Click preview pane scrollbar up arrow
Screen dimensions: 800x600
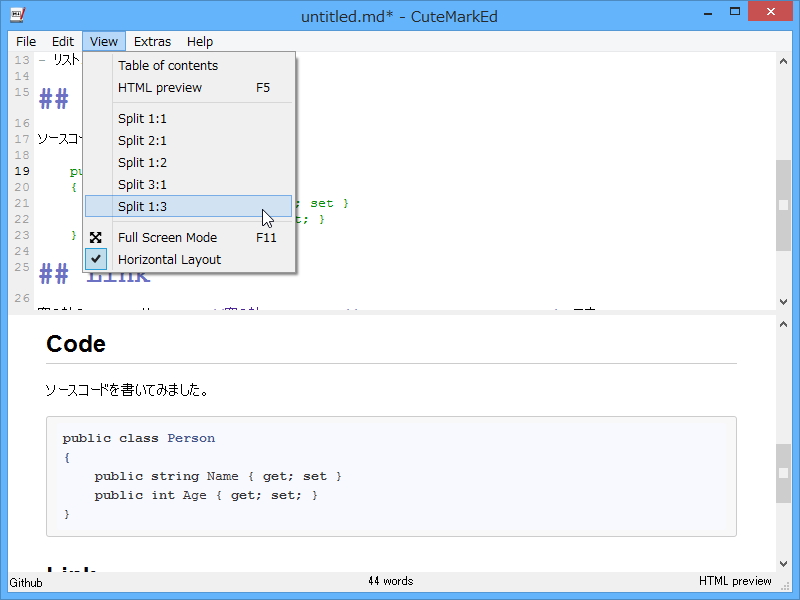tap(783, 324)
